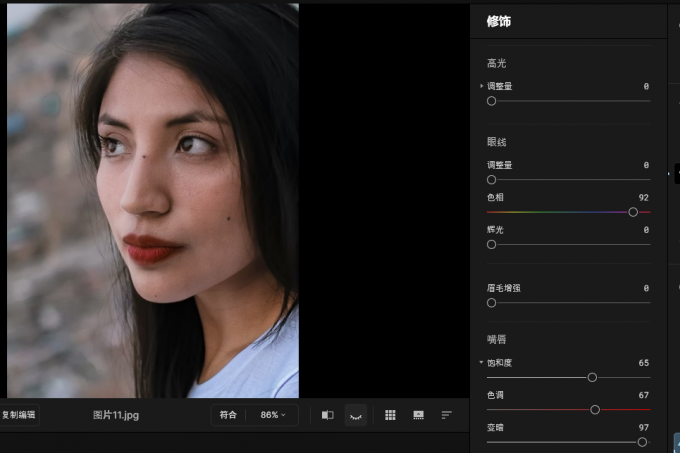
Task: Expand the 高光 调整量 disclosure triangle
Action: [481, 86]
